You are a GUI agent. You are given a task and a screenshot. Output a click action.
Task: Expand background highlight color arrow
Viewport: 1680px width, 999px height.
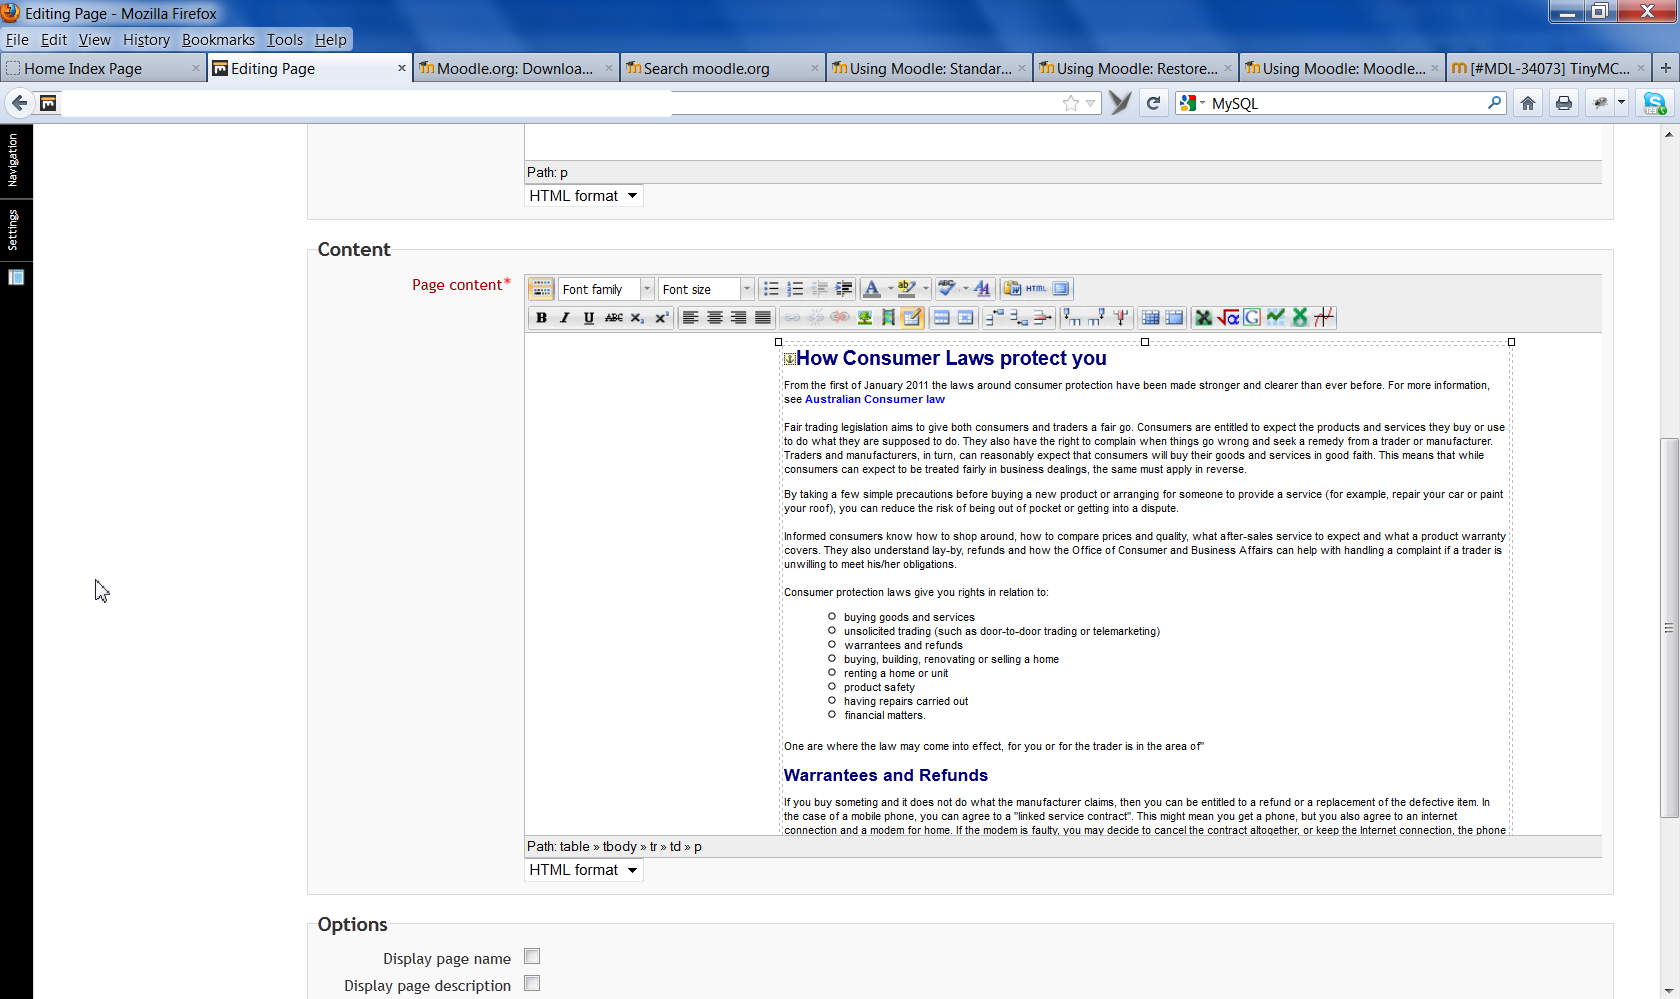tap(926, 289)
